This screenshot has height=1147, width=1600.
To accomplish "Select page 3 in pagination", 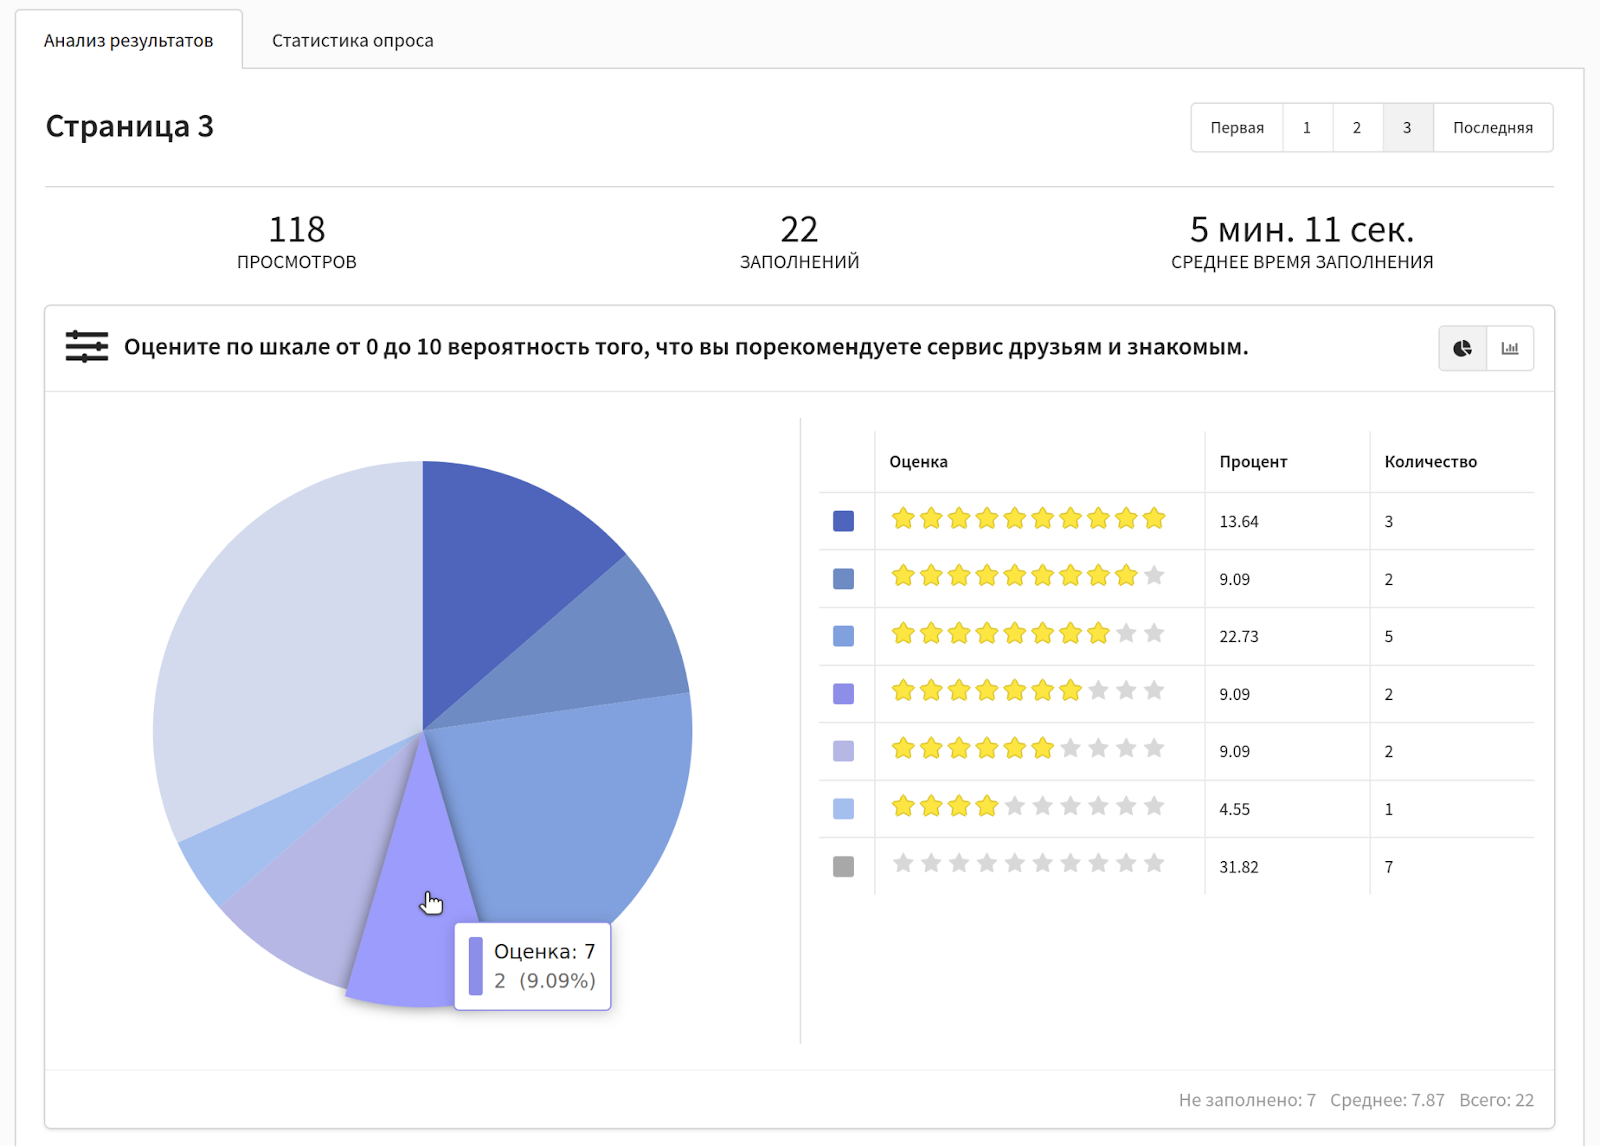I will [x=1407, y=128].
